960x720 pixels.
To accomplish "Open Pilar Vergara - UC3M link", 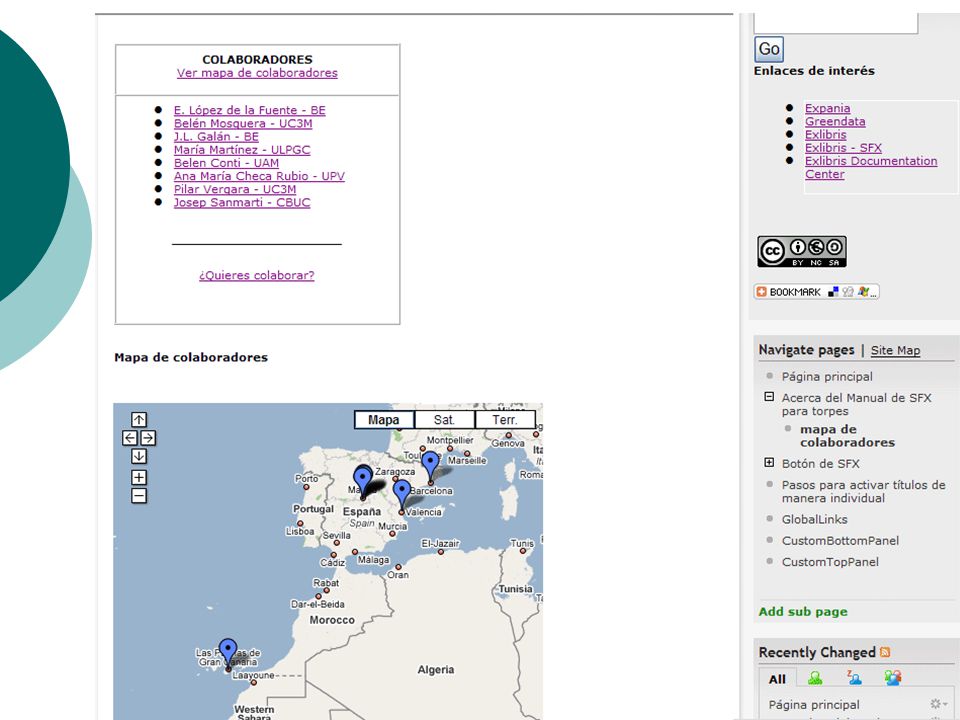I will click(235, 189).
